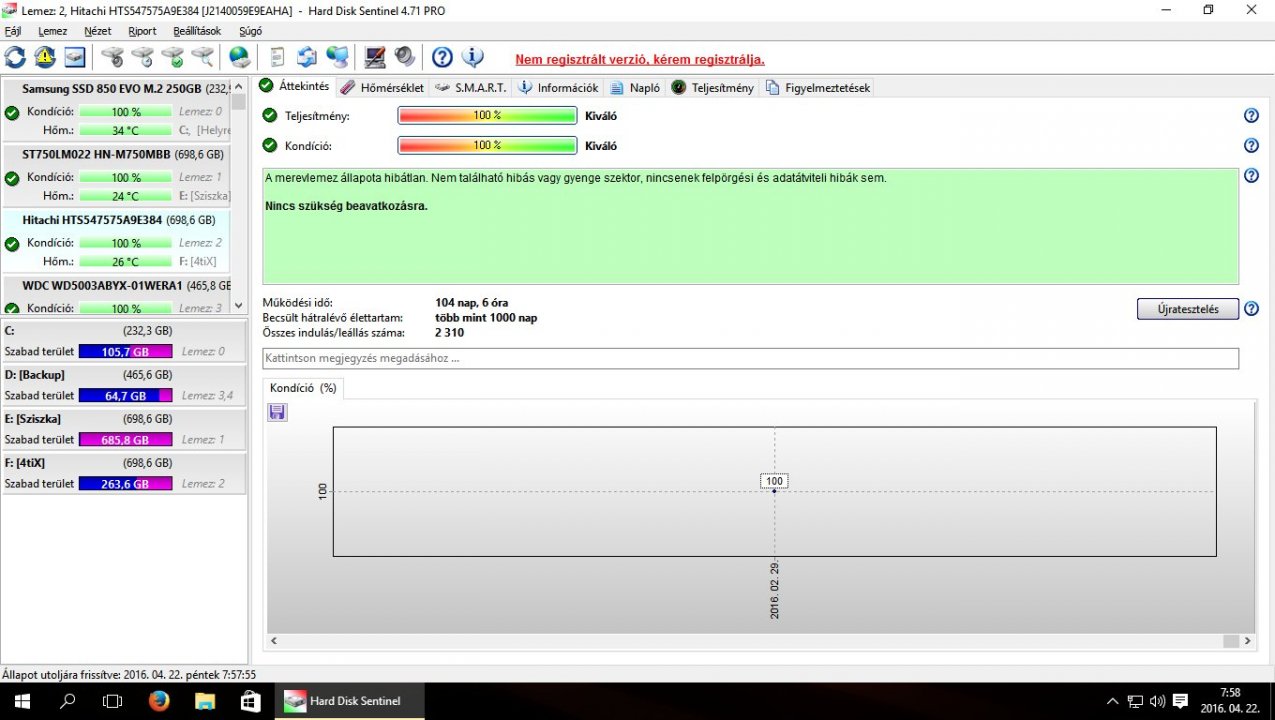The width and height of the screenshot is (1275, 720).
Task: Open the text report document icon
Action: point(277,57)
